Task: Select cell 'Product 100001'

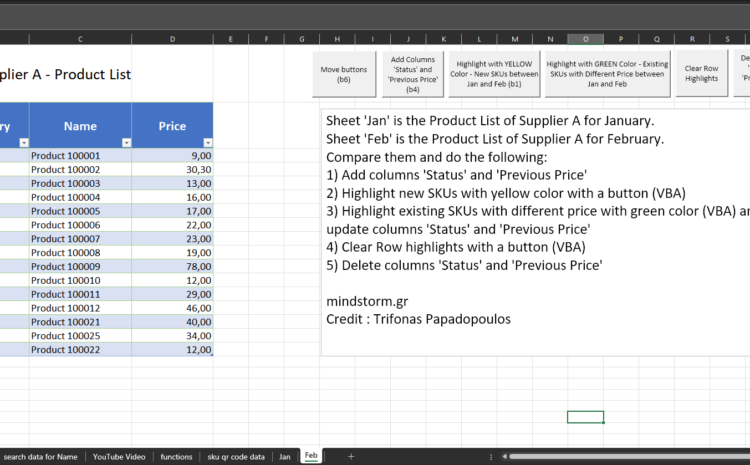Action: (80, 155)
